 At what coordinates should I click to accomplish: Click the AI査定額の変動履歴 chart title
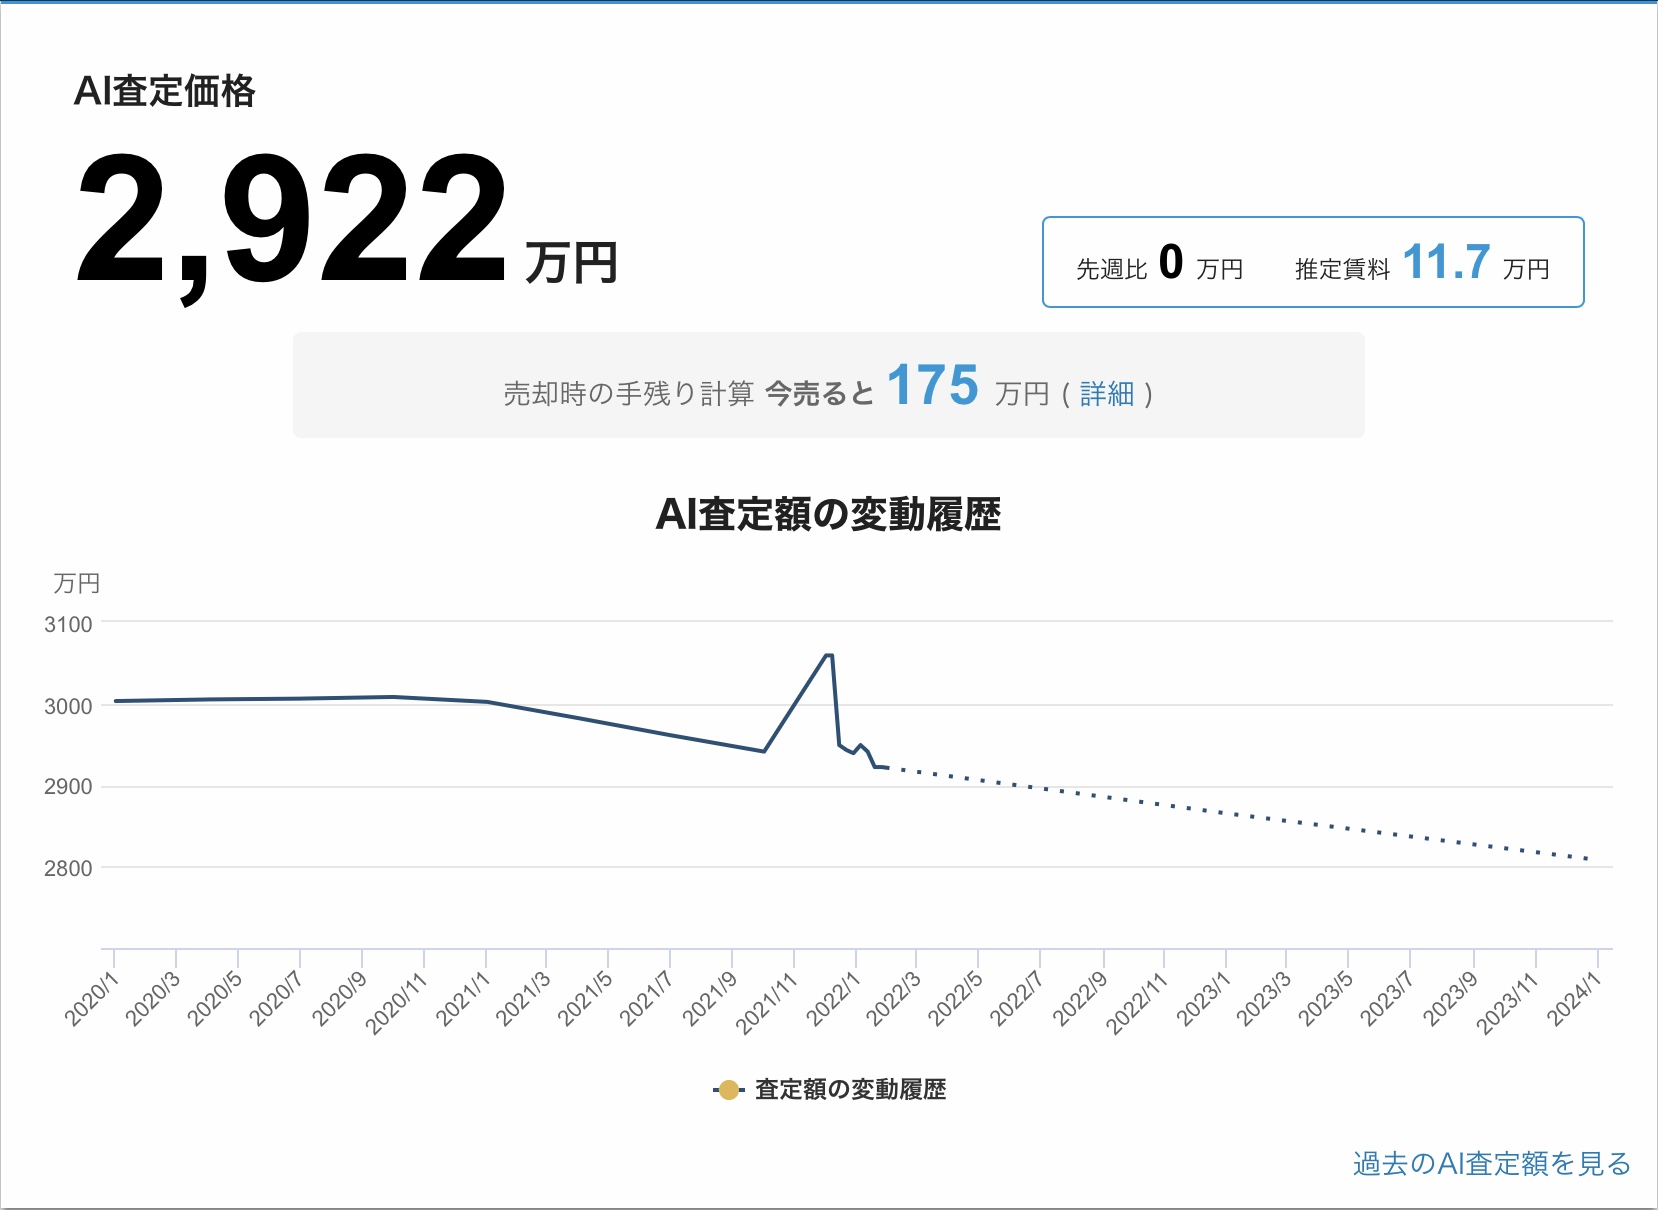tap(828, 515)
